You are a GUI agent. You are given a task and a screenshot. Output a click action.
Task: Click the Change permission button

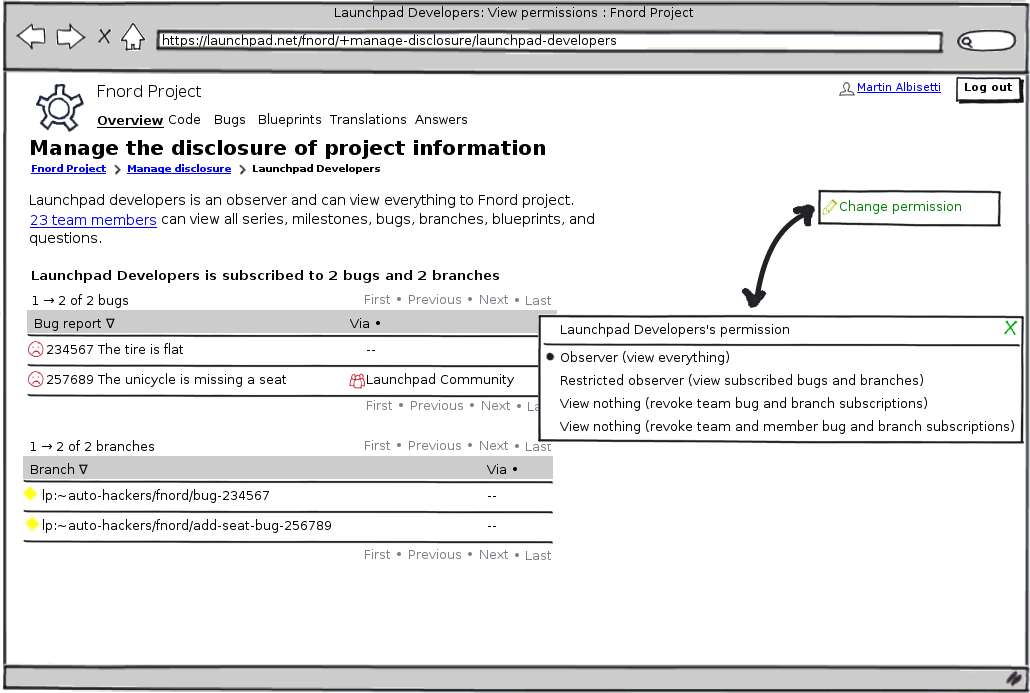909,208
